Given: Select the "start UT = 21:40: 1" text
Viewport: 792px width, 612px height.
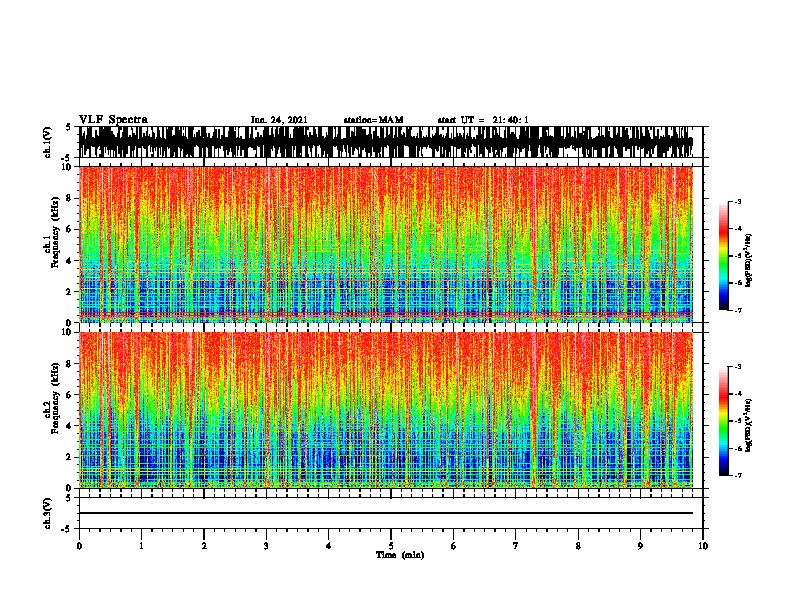Looking at the screenshot, I should click(483, 120).
